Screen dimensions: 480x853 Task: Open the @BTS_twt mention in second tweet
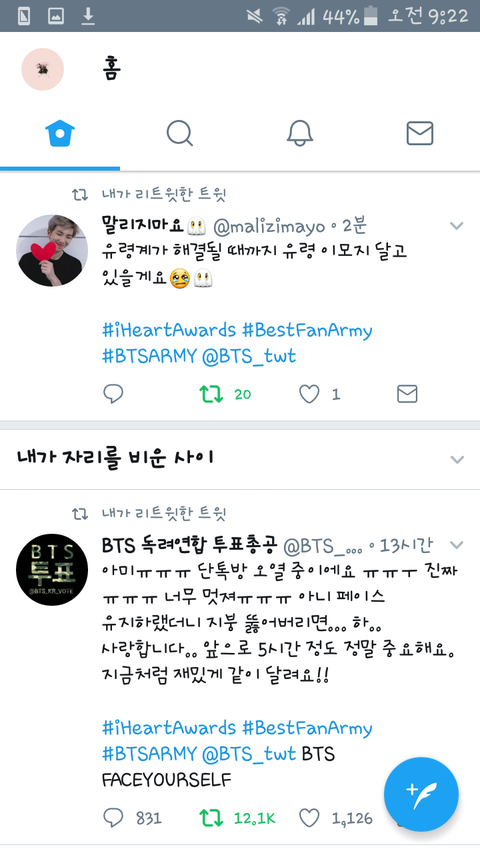point(249,754)
